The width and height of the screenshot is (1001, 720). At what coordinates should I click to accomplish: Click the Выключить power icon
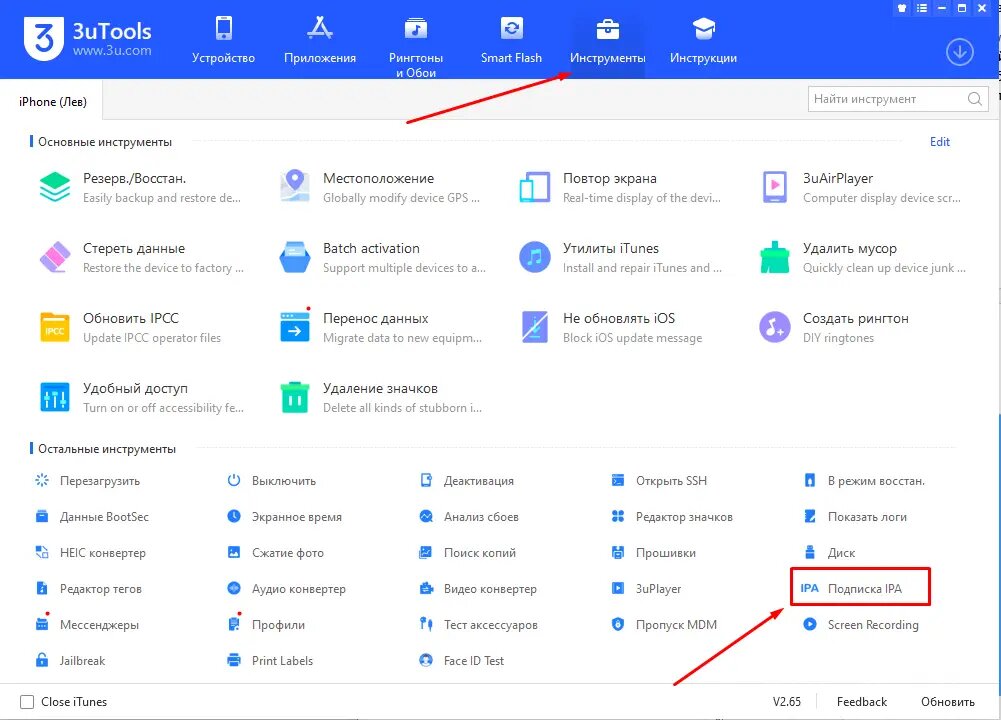click(234, 480)
